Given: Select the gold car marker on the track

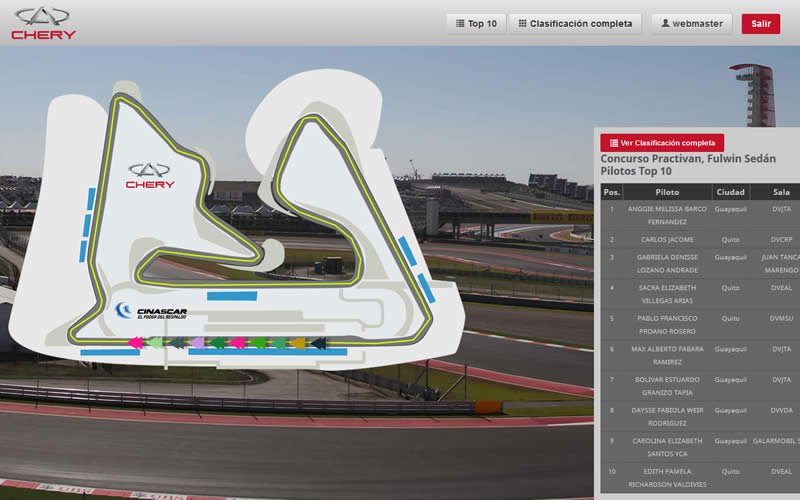Looking at the screenshot, I should 297,343.
